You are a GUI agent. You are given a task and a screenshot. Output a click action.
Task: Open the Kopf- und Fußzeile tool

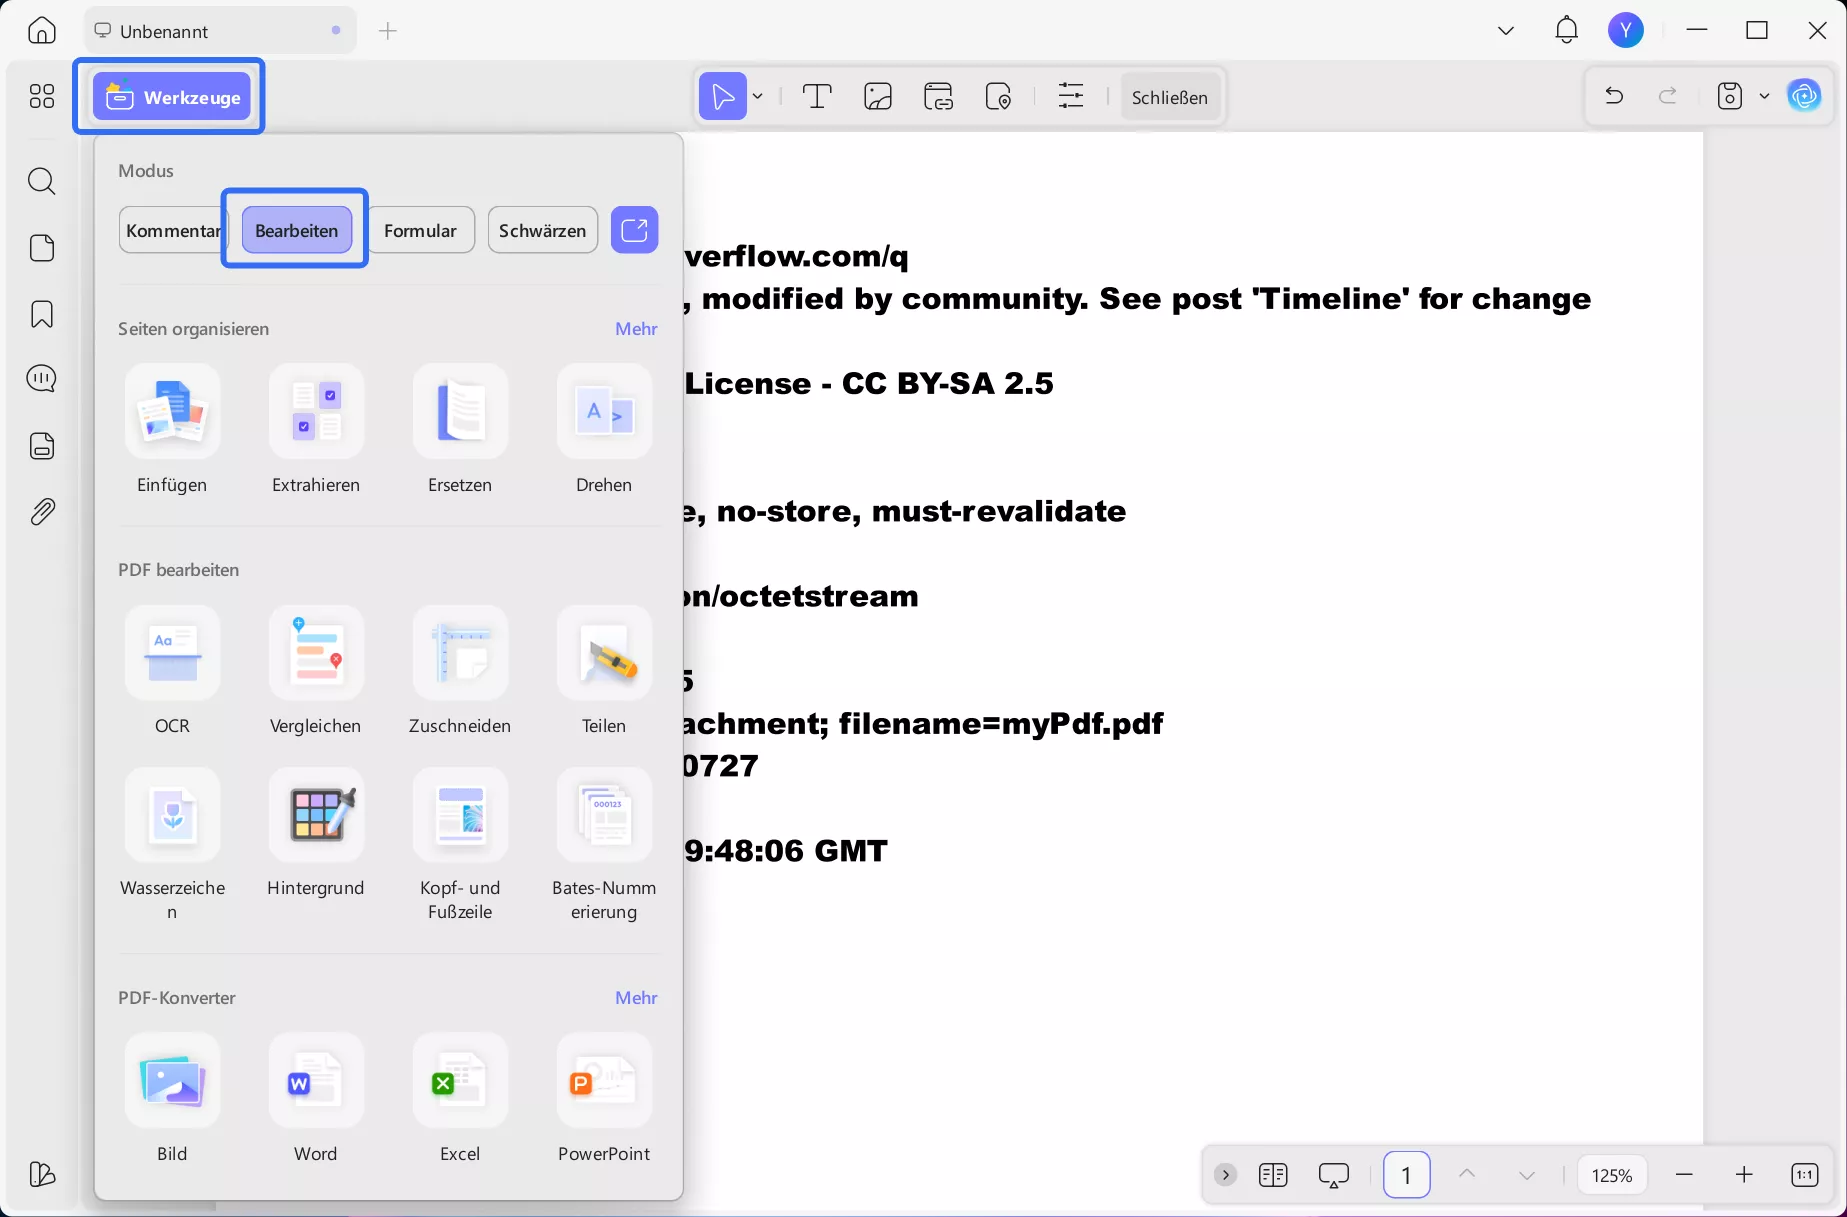(x=460, y=845)
